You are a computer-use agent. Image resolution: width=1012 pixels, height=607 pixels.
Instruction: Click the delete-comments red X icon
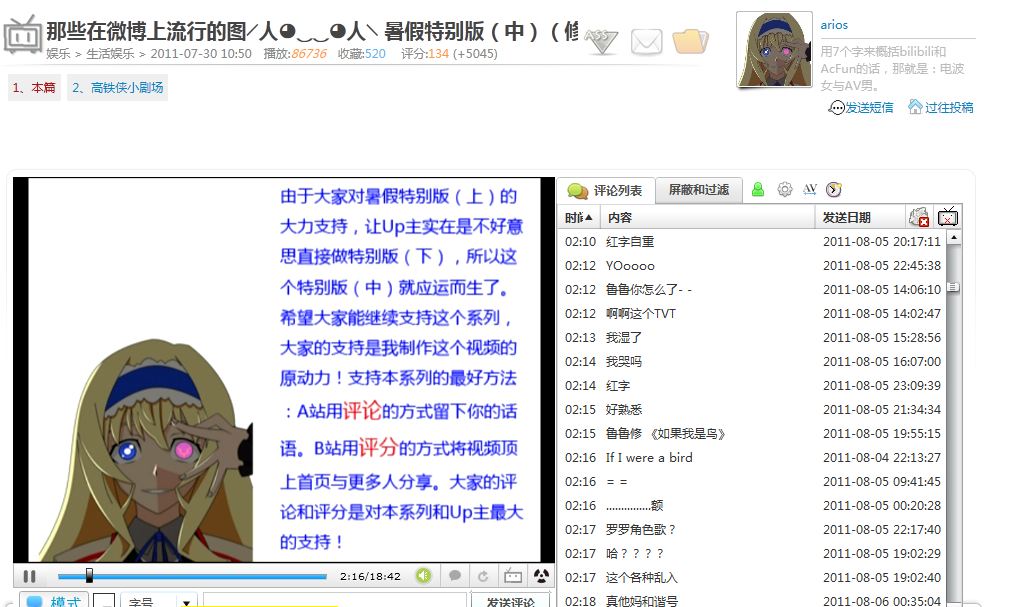[x=918, y=217]
